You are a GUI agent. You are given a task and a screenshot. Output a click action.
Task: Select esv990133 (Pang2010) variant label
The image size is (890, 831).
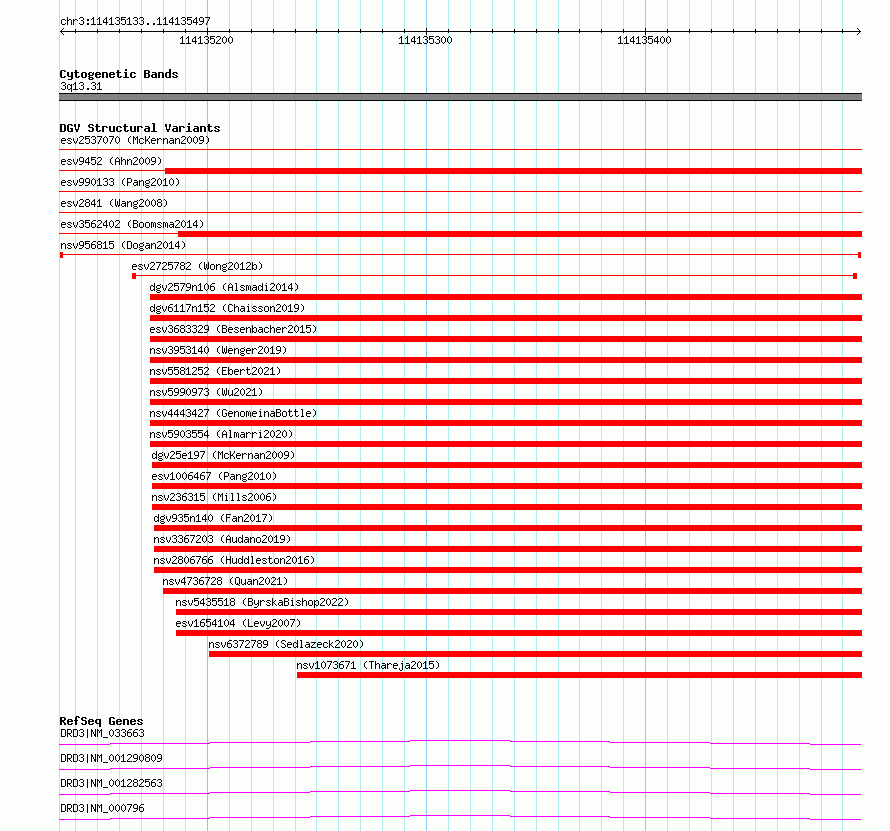coord(120,182)
